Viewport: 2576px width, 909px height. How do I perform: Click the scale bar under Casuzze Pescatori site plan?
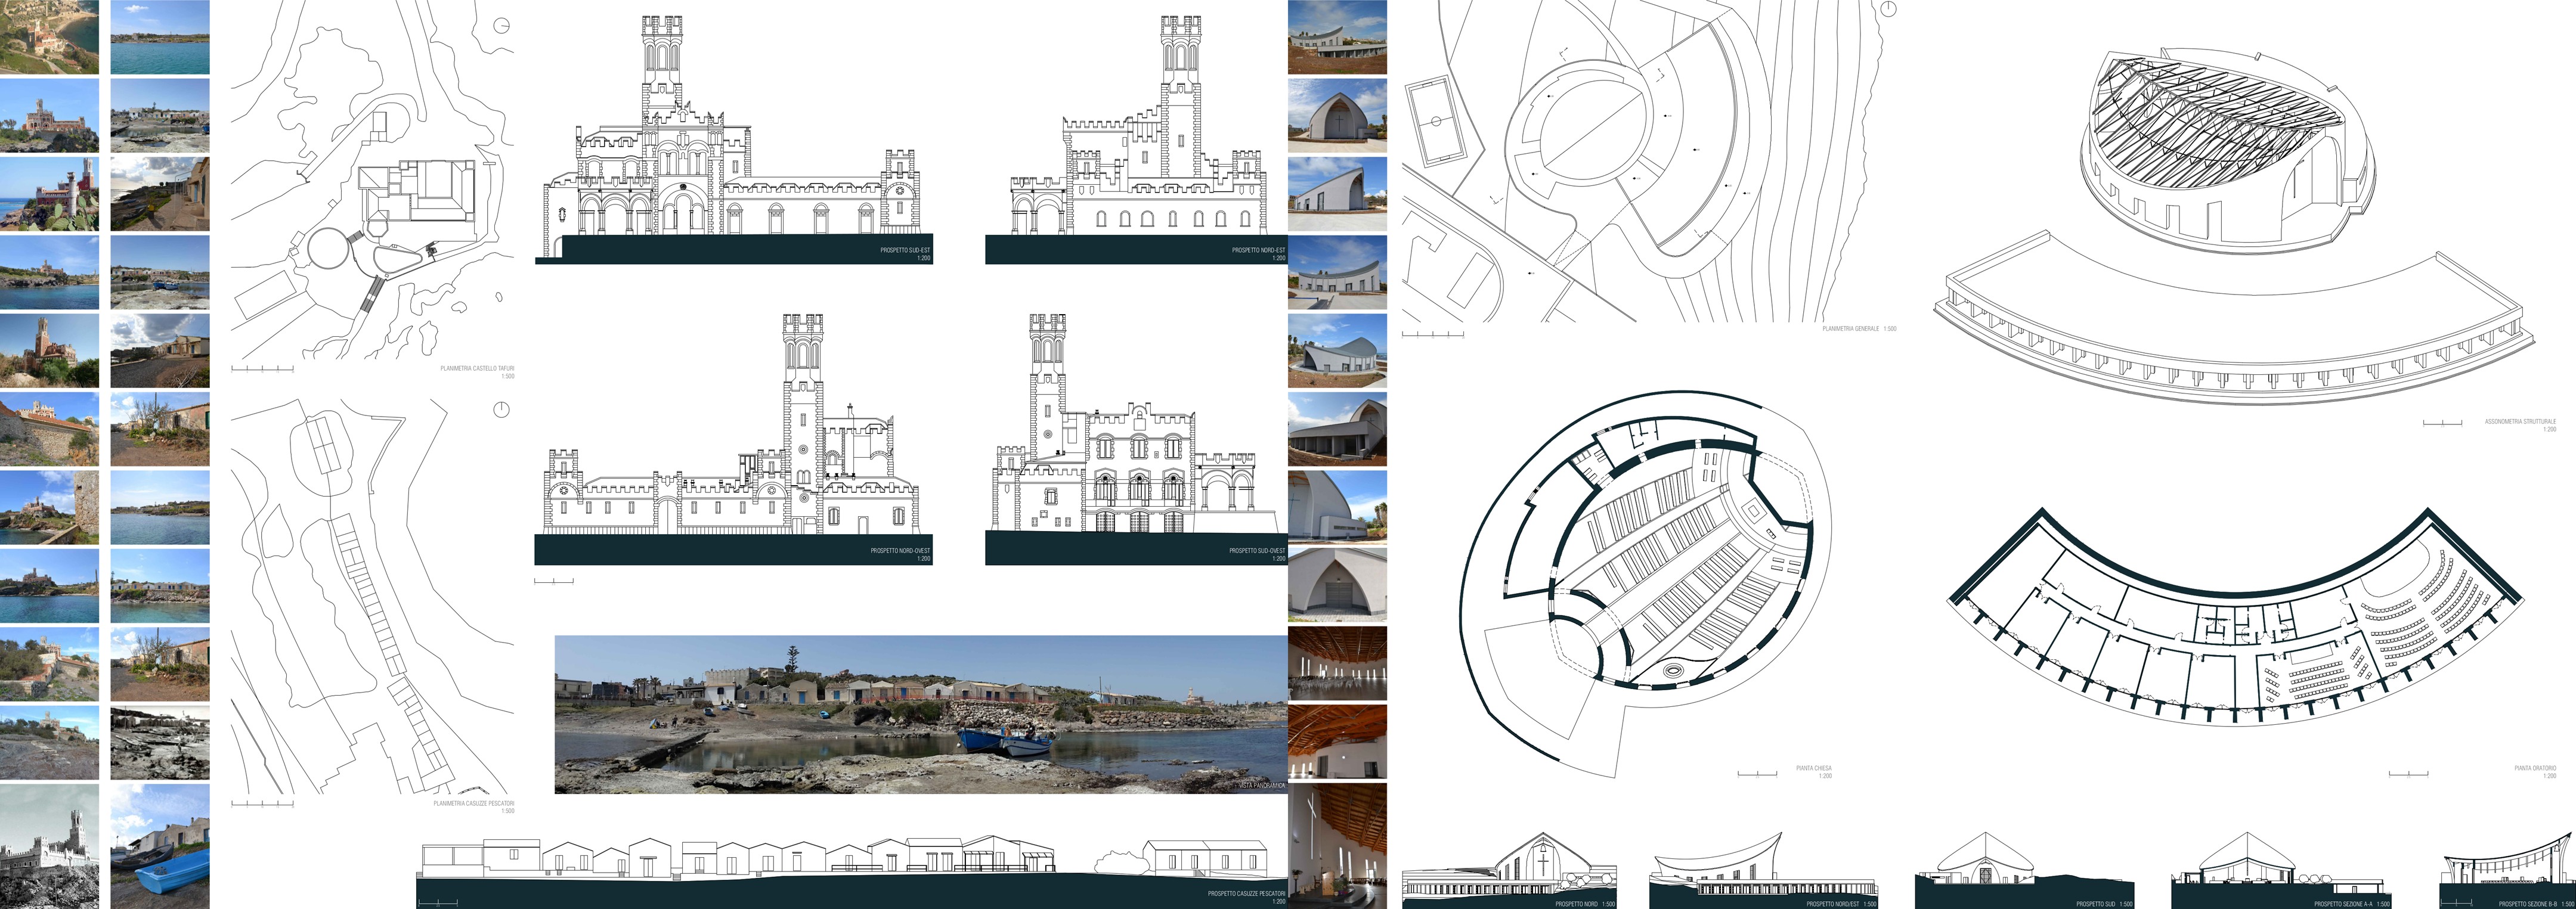pos(262,803)
